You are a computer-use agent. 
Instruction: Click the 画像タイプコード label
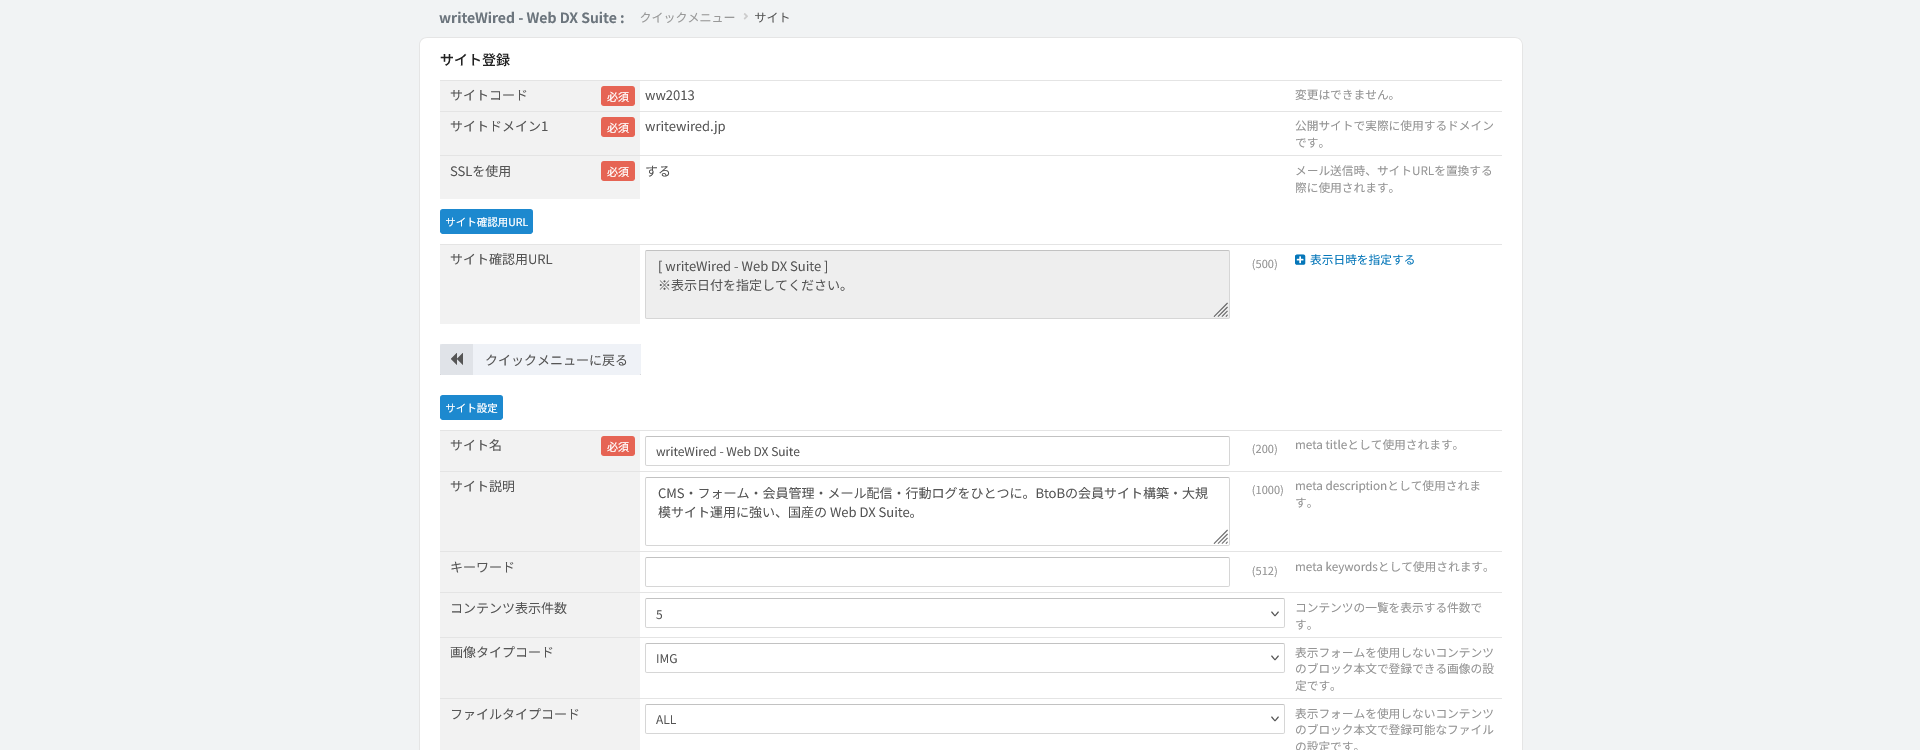tap(501, 652)
